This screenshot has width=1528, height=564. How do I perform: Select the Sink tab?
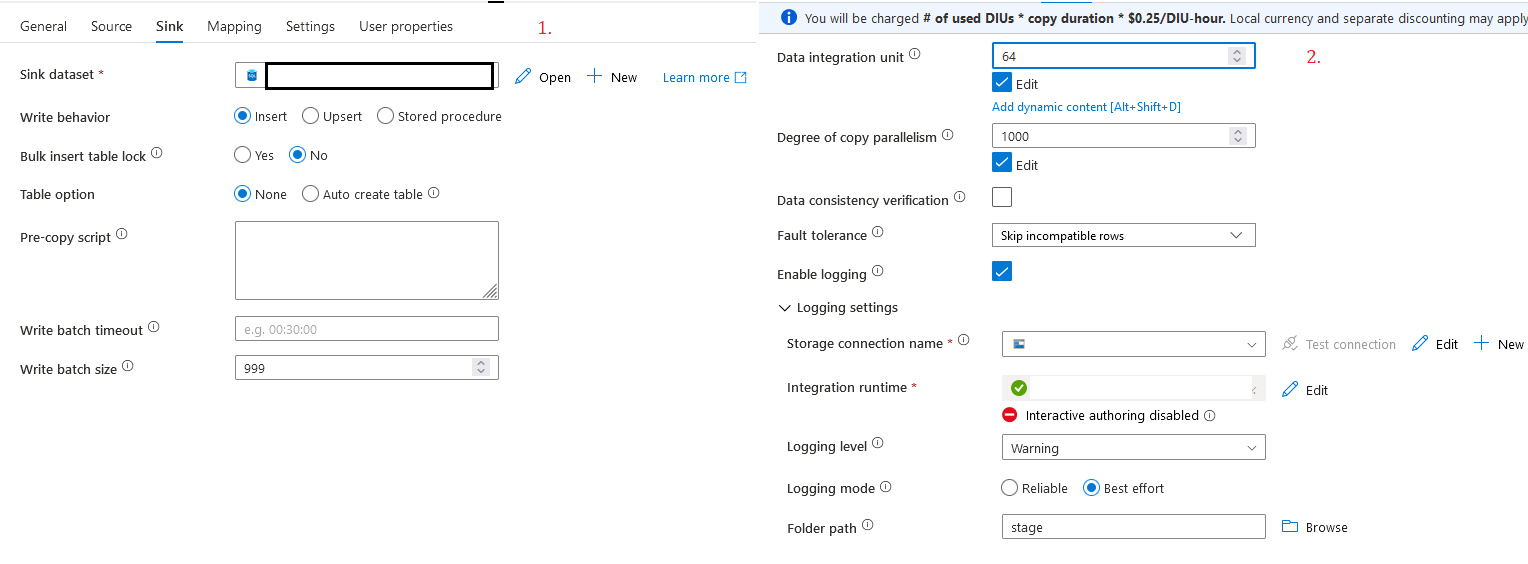click(170, 26)
